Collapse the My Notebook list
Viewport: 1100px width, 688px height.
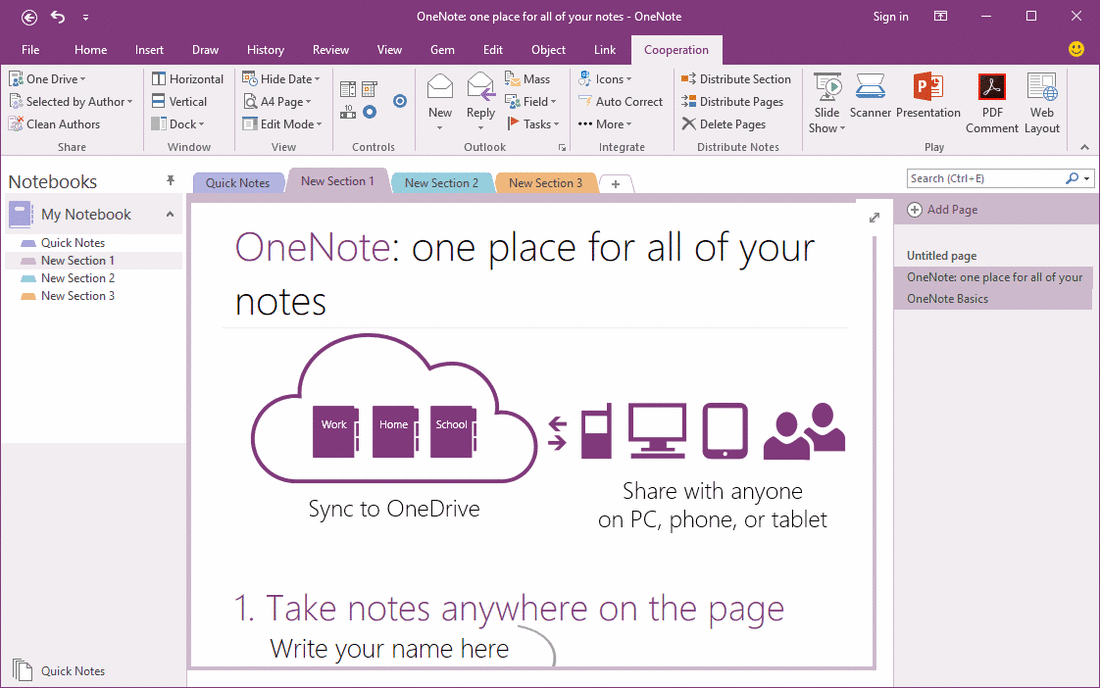pos(170,214)
